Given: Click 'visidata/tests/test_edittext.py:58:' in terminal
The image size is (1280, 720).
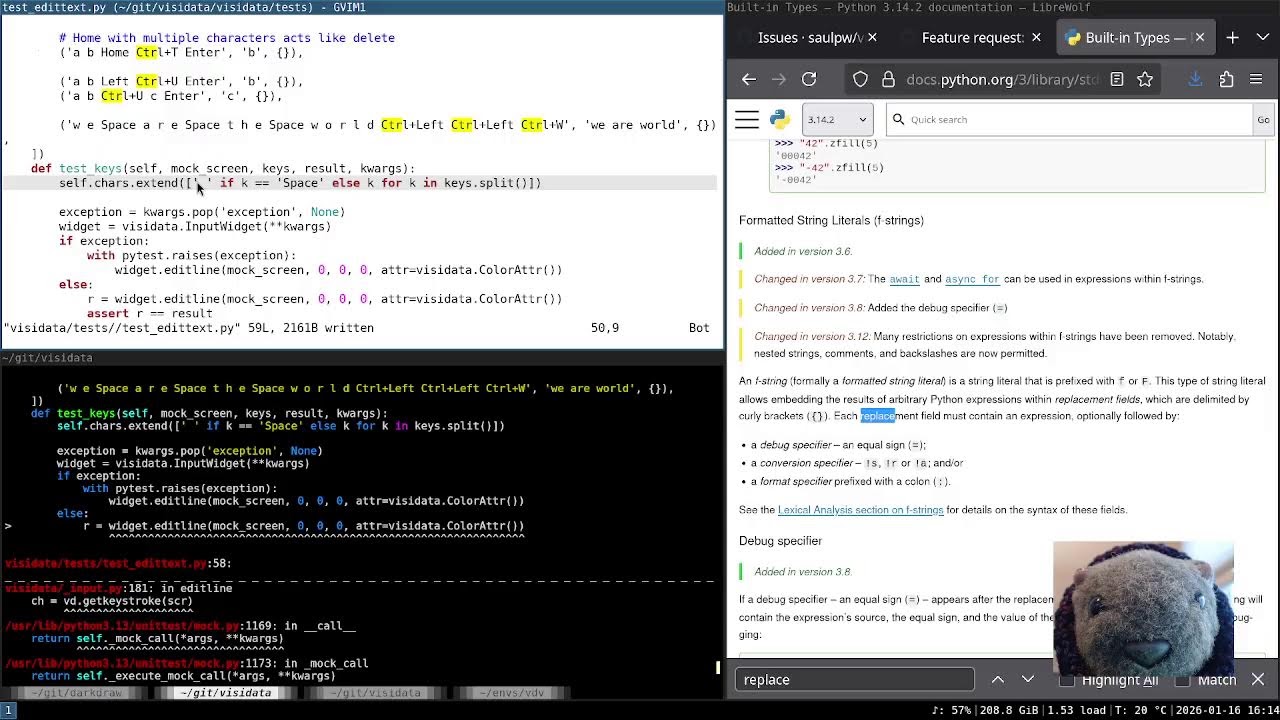Looking at the screenshot, I should 118,563.
